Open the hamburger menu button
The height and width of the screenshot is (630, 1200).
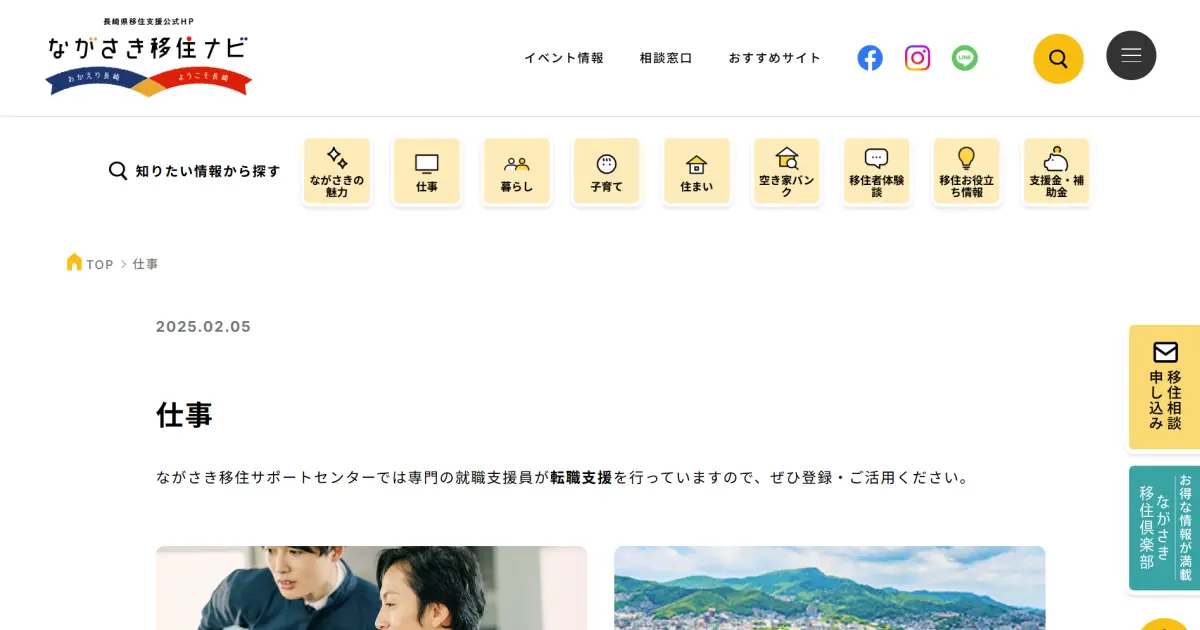(x=1131, y=56)
